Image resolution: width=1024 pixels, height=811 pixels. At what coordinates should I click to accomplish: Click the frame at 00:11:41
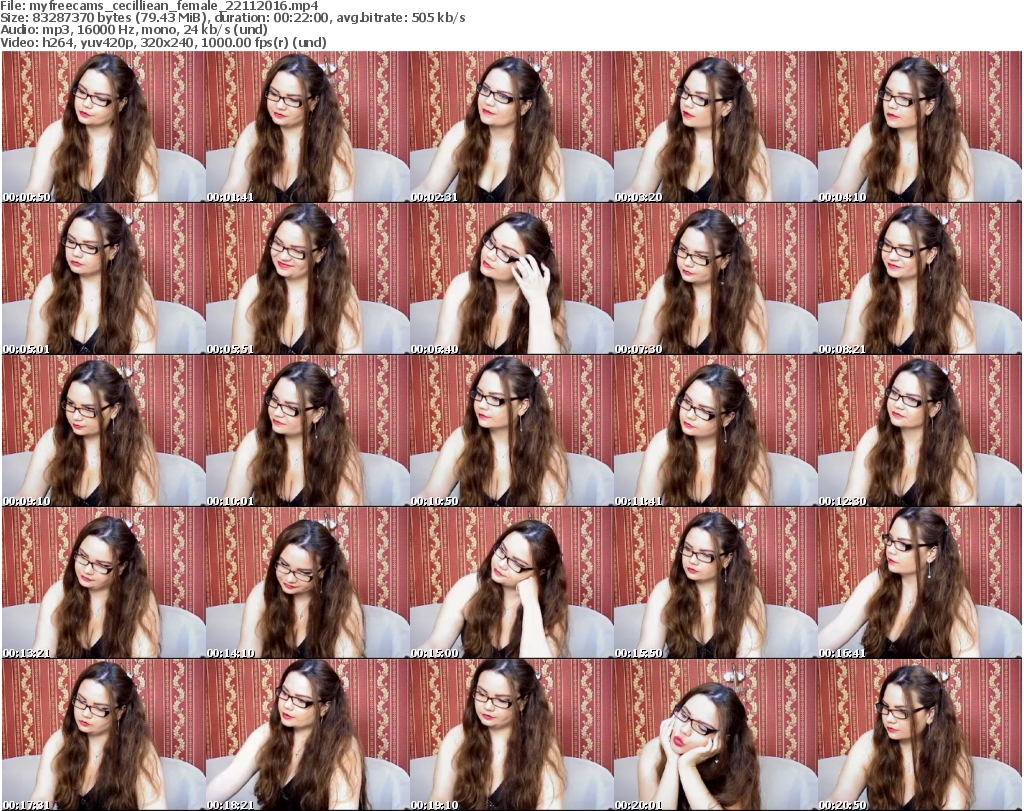click(x=714, y=431)
